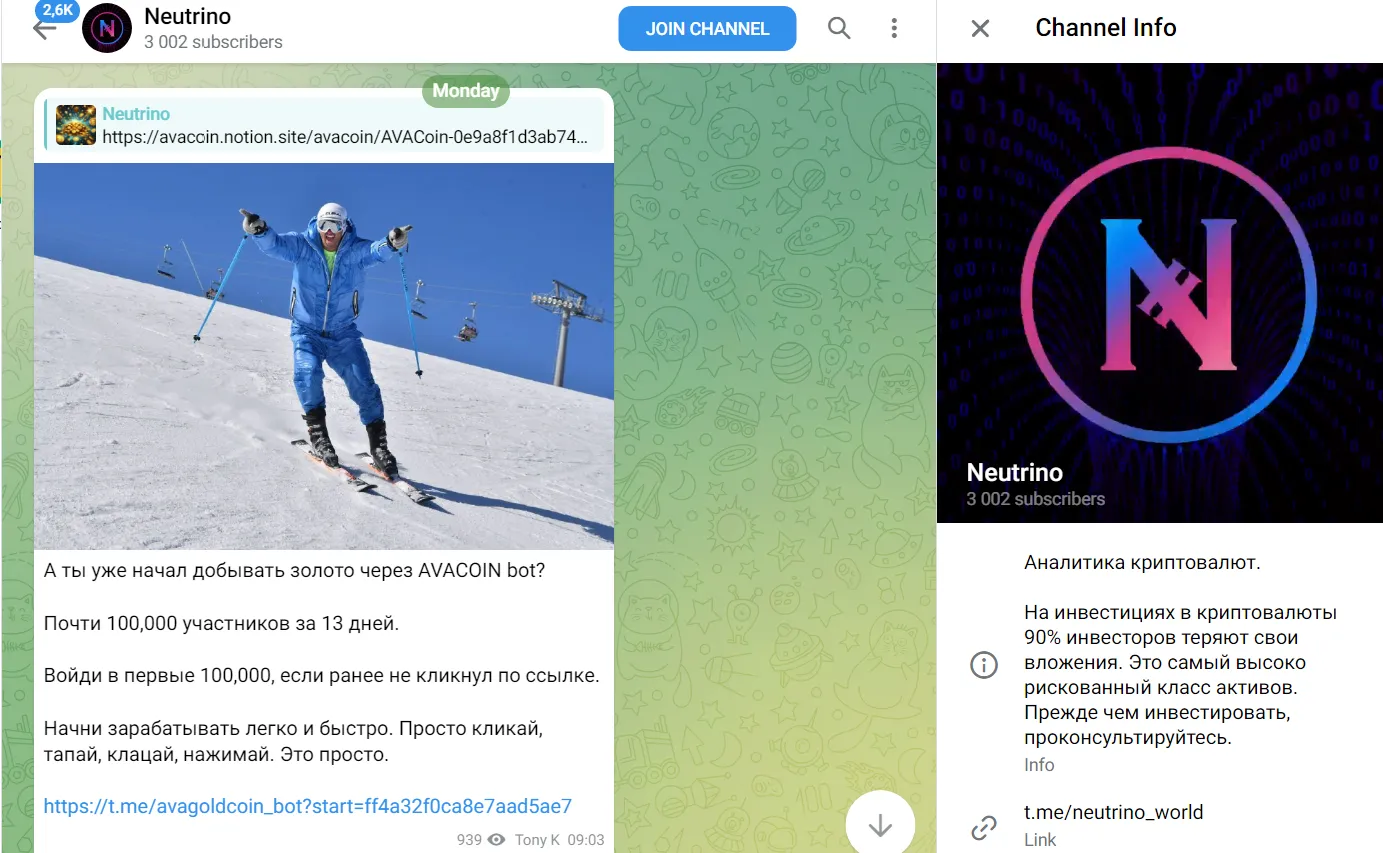Click the Monday date badge

[x=466, y=91]
